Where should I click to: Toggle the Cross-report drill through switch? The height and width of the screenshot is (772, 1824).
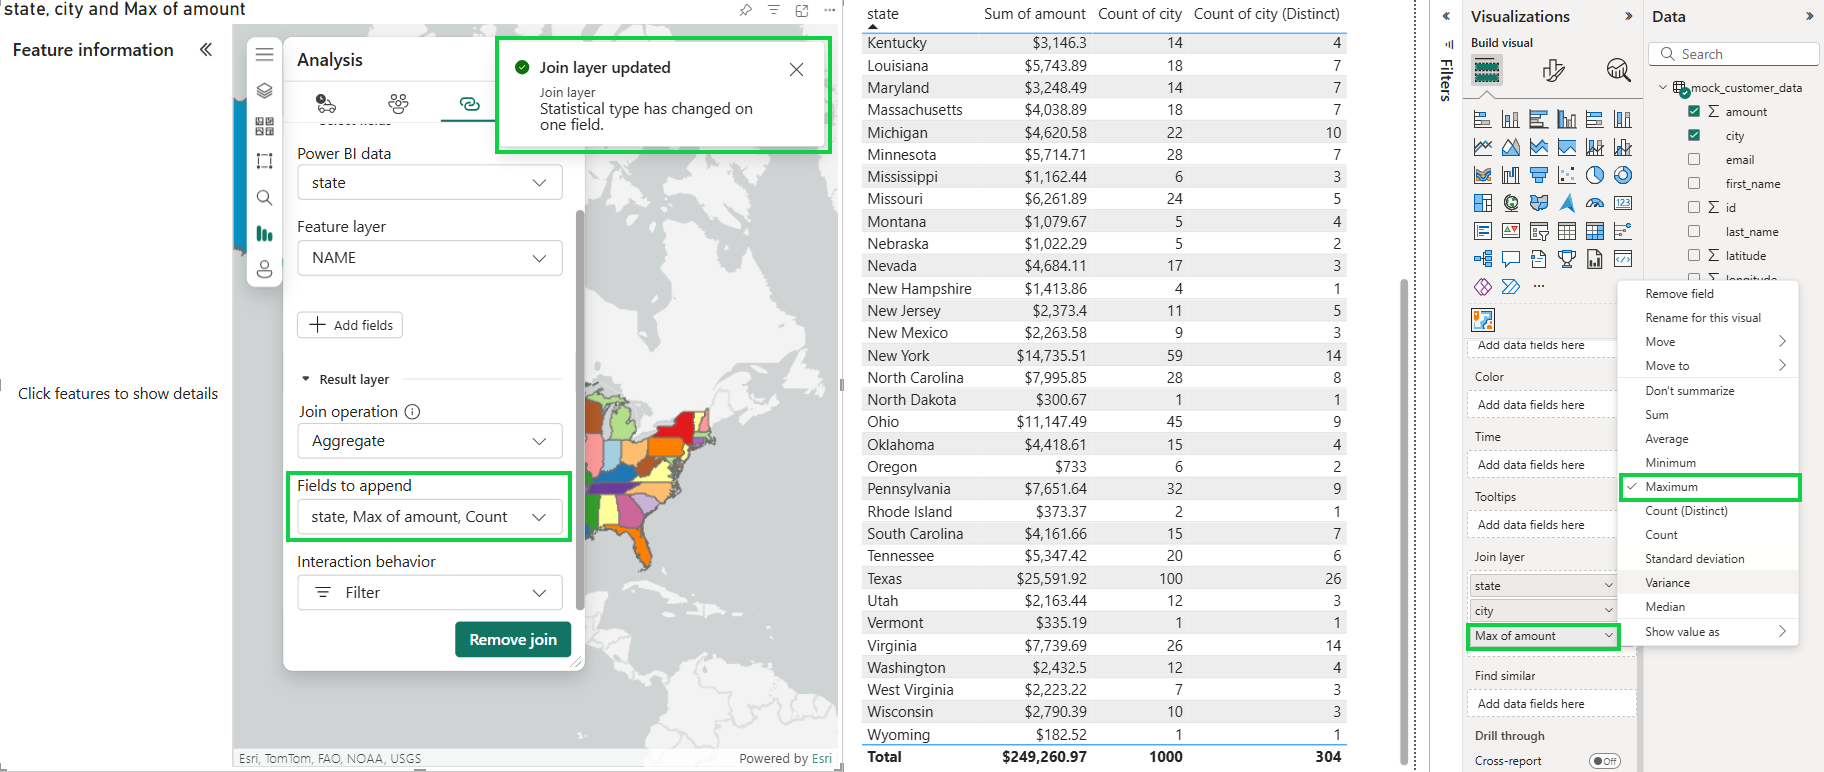pyautogui.click(x=1604, y=761)
